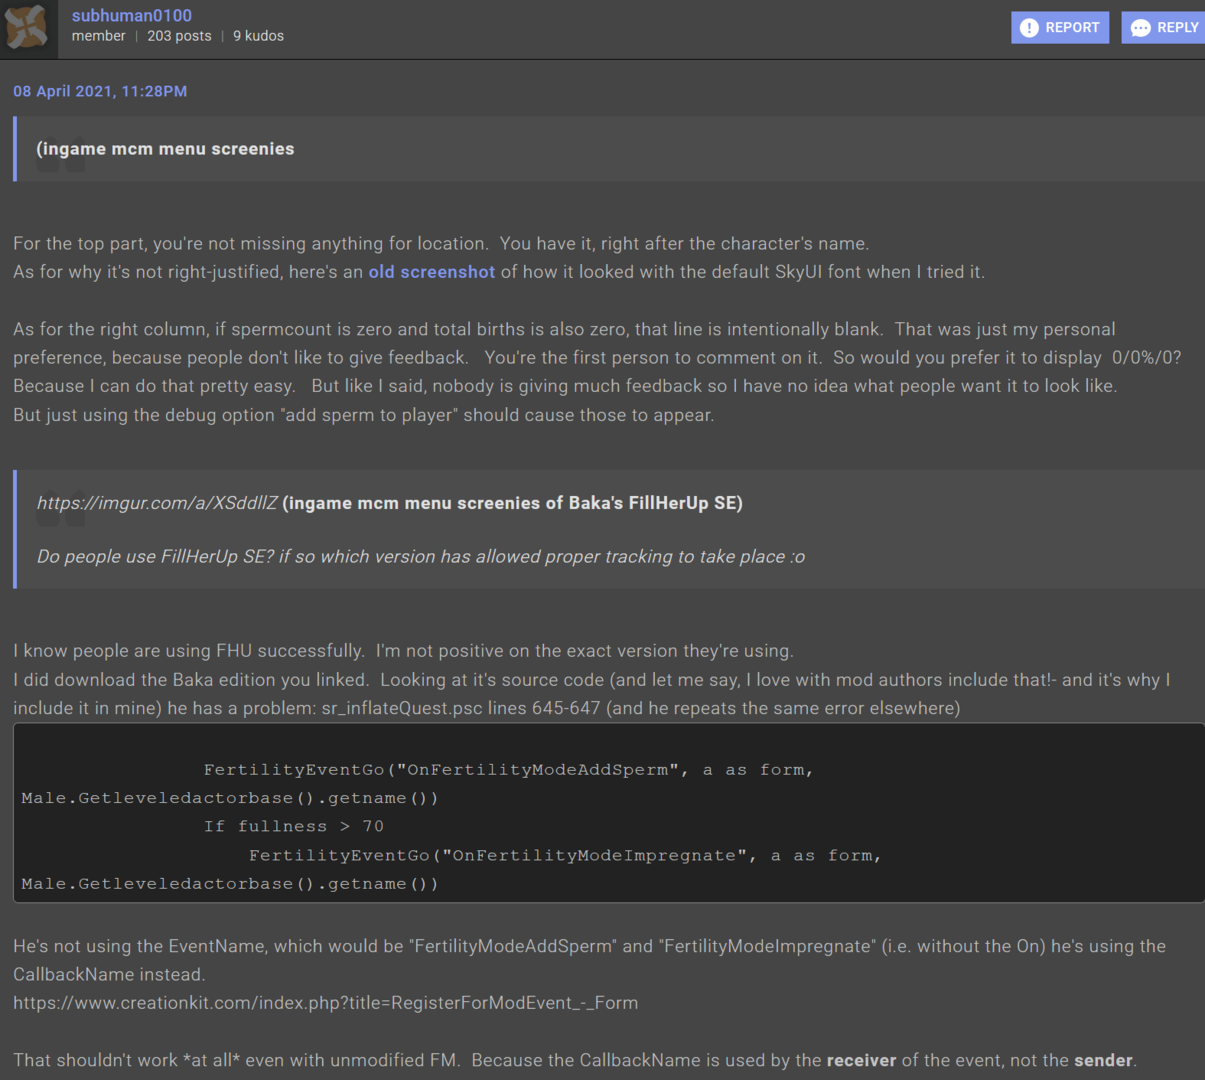Click the "If fullness > 70" code line
1205x1080 pixels.
(294, 826)
